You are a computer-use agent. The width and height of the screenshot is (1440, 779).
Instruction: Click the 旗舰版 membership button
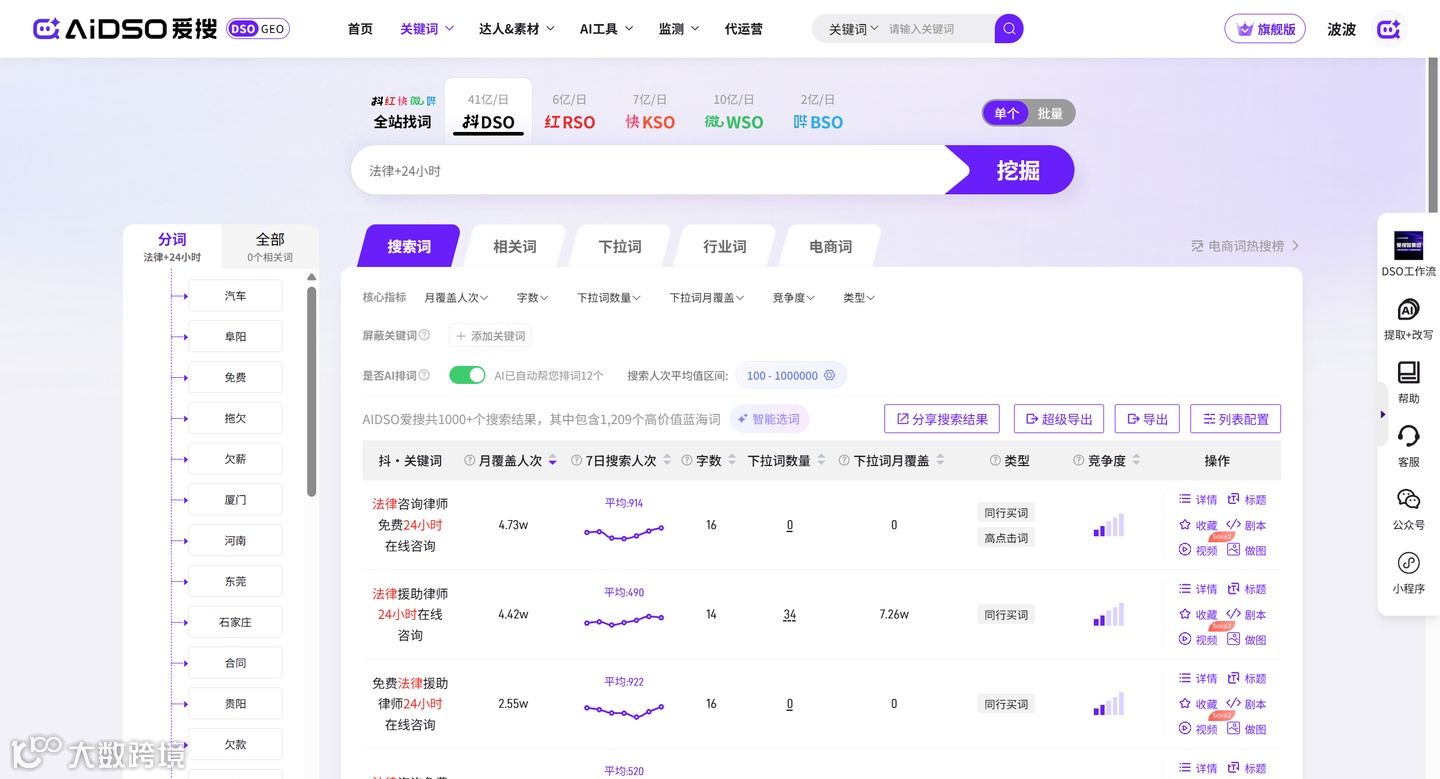(x=1265, y=29)
